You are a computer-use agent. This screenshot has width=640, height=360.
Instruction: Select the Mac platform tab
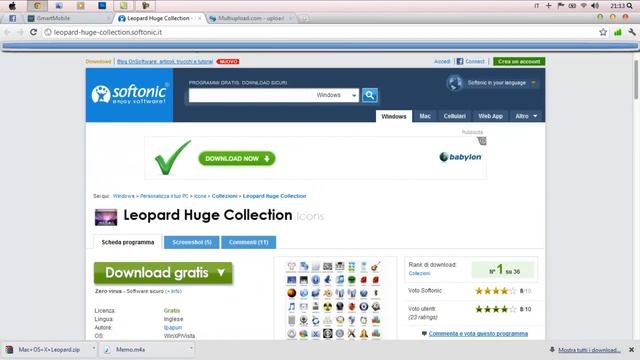click(425, 116)
